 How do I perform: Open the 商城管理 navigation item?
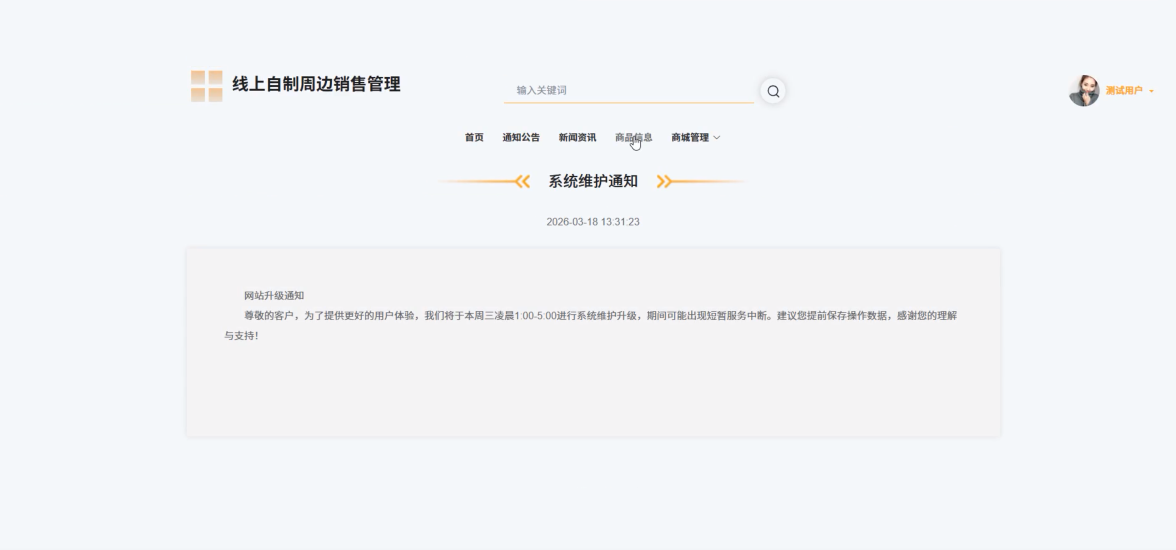click(690, 137)
